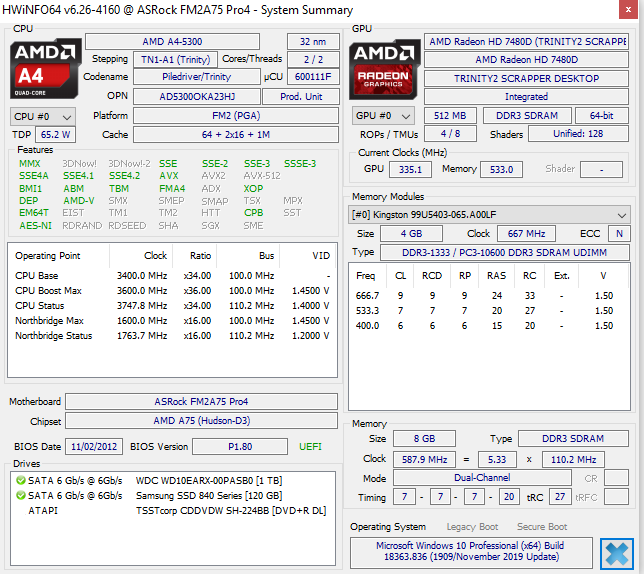Click the 32 nm process field
Screen dimensions: 644x574
click(313, 41)
